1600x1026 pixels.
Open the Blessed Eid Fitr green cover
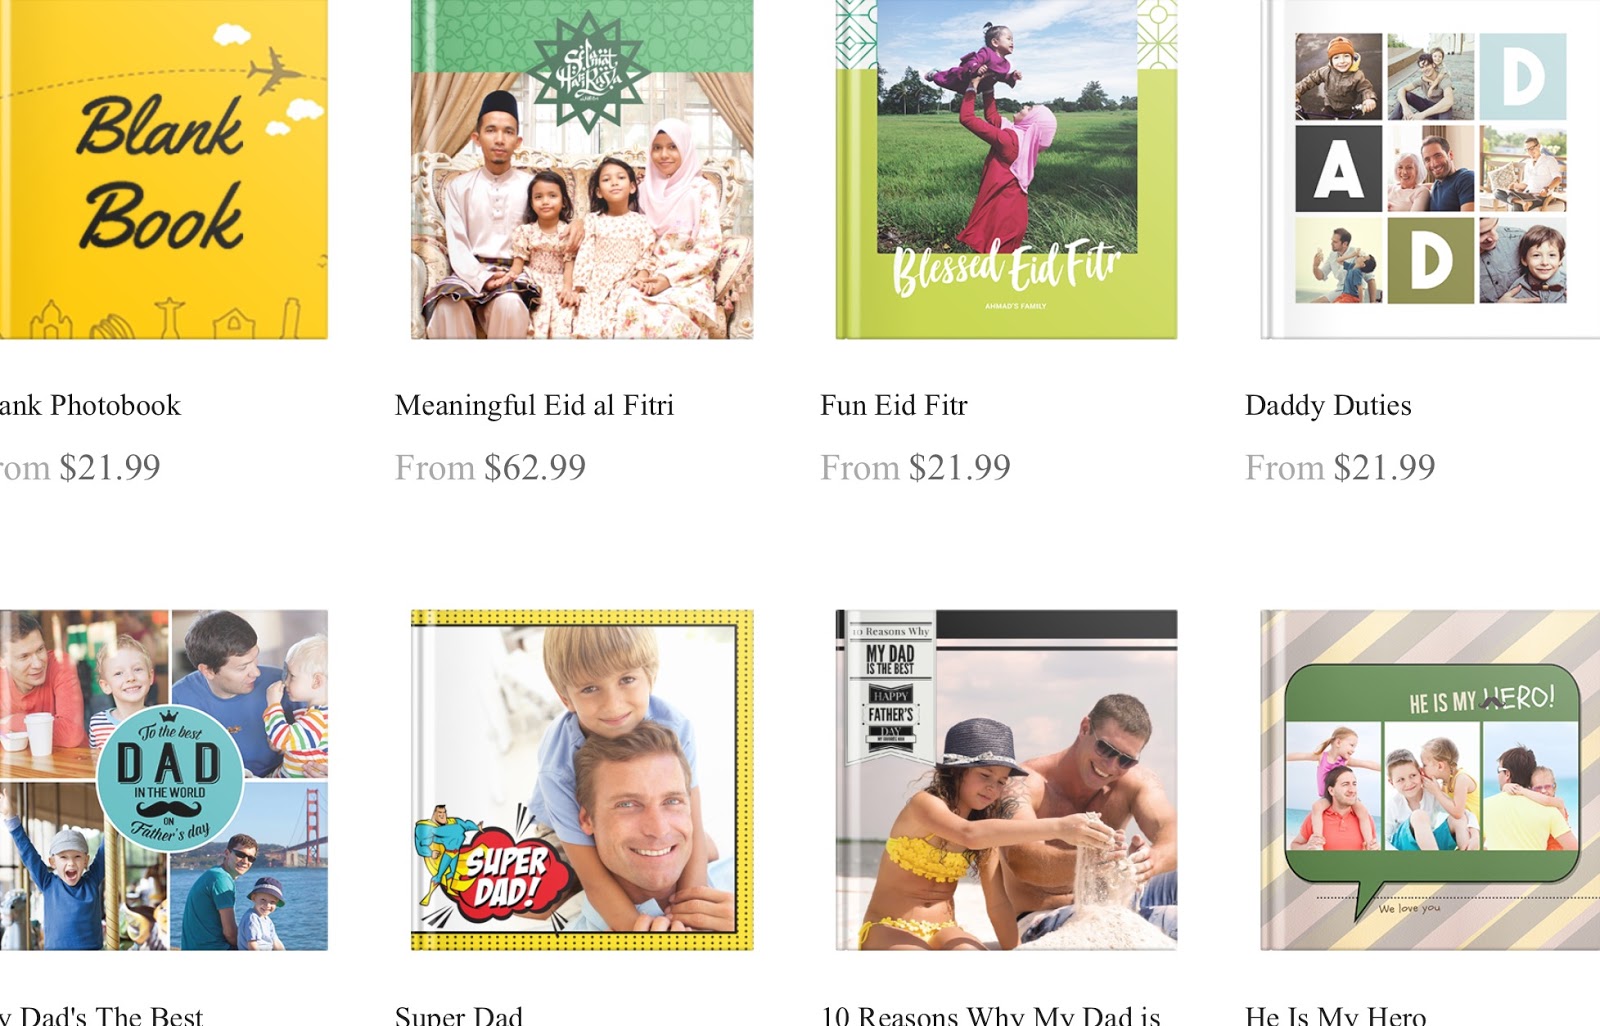click(1006, 169)
